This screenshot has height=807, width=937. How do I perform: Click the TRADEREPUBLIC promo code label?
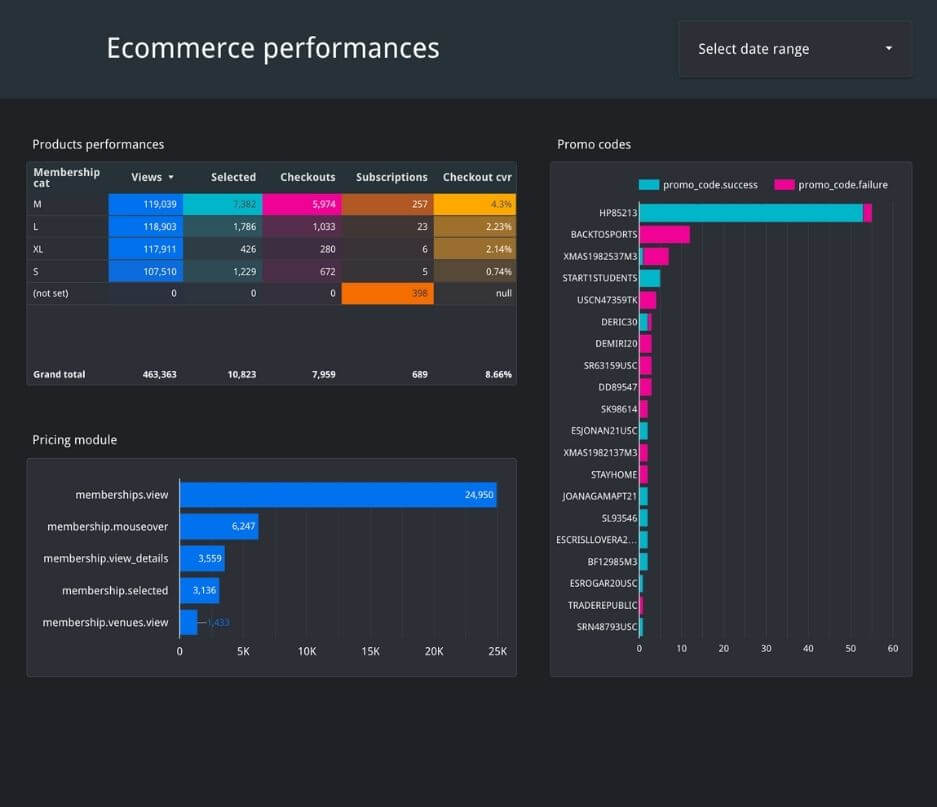(x=602, y=606)
